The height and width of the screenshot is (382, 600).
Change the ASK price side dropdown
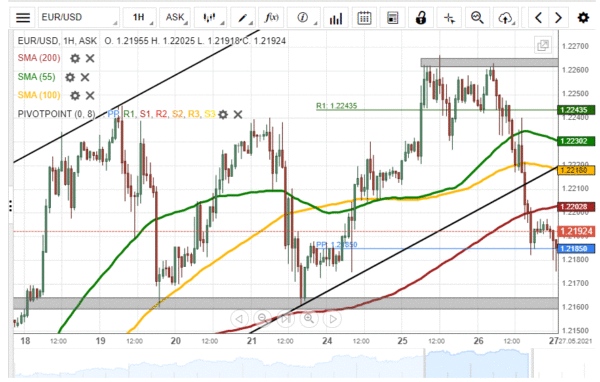(175, 18)
